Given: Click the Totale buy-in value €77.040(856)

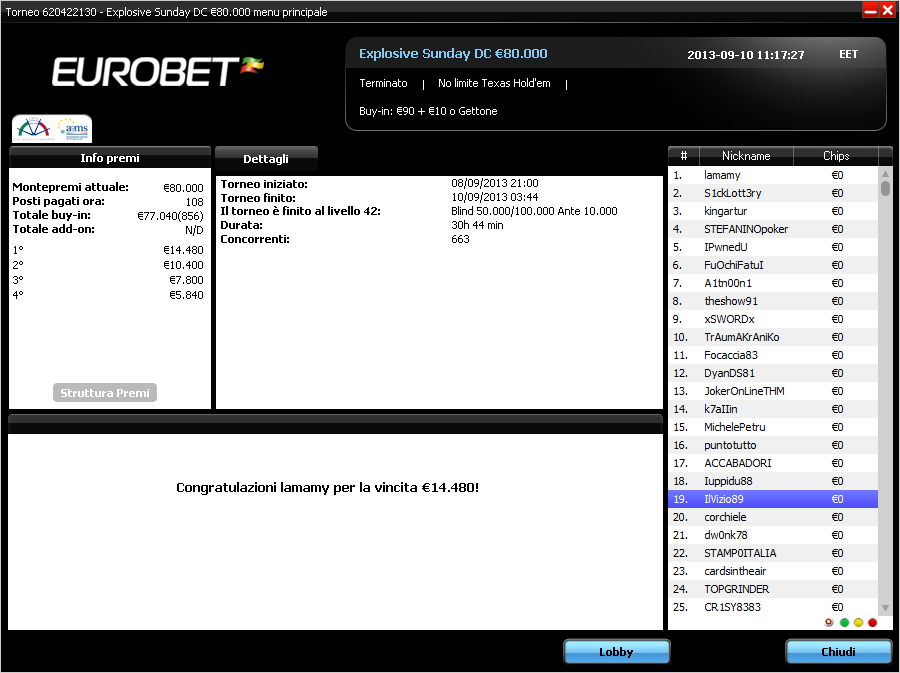Looking at the screenshot, I should click(170, 216).
